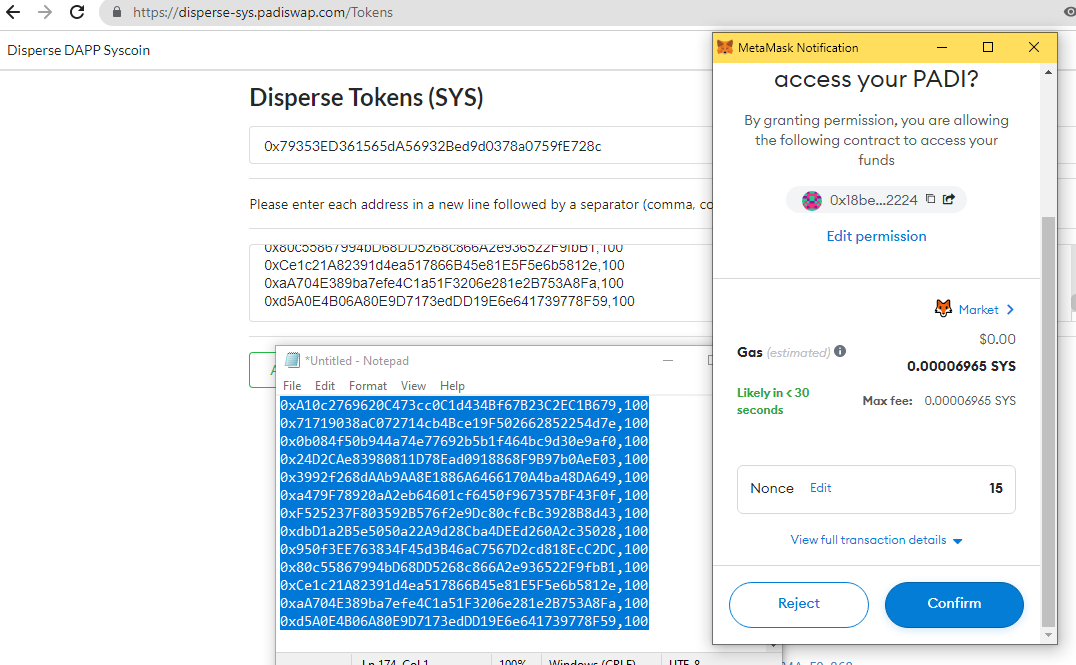The width and height of the screenshot is (1076, 665).
Task: Reject the MetaMask permission request
Action: click(x=799, y=604)
